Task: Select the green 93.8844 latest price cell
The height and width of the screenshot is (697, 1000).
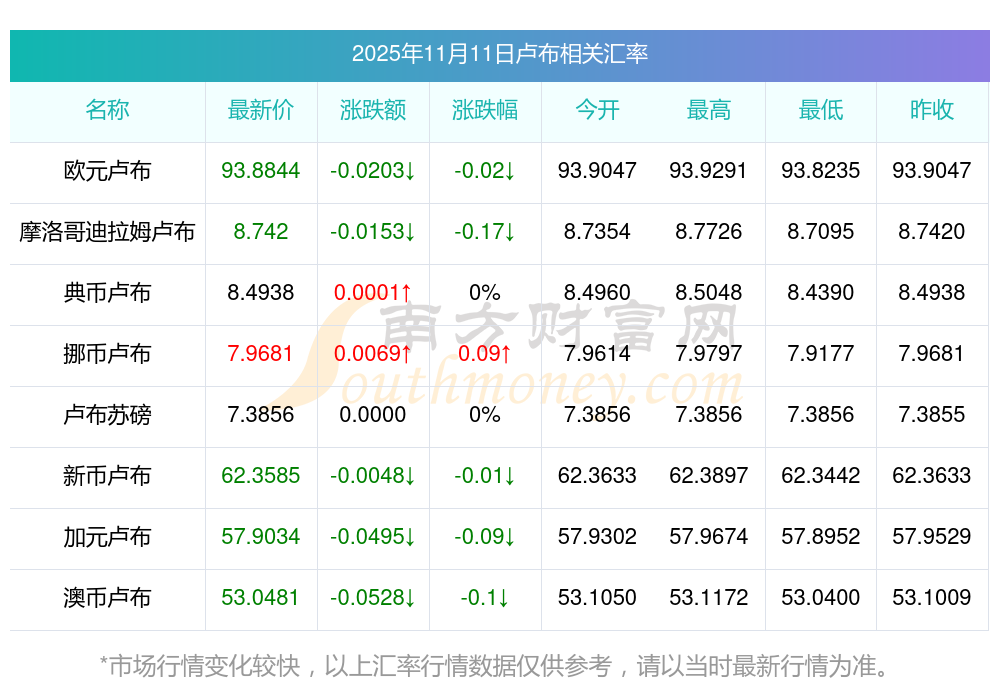Action: (x=261, y=171)
